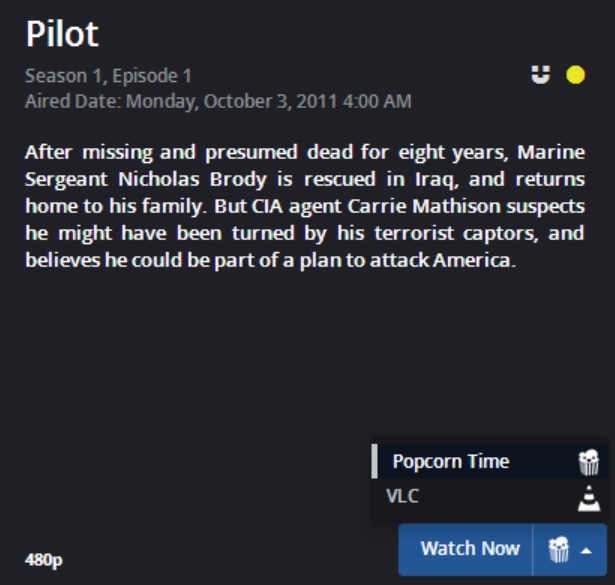Click the popcorn bucket icon in the player list
This screenshot has height=585, width=615.
[x=589, y=462]
